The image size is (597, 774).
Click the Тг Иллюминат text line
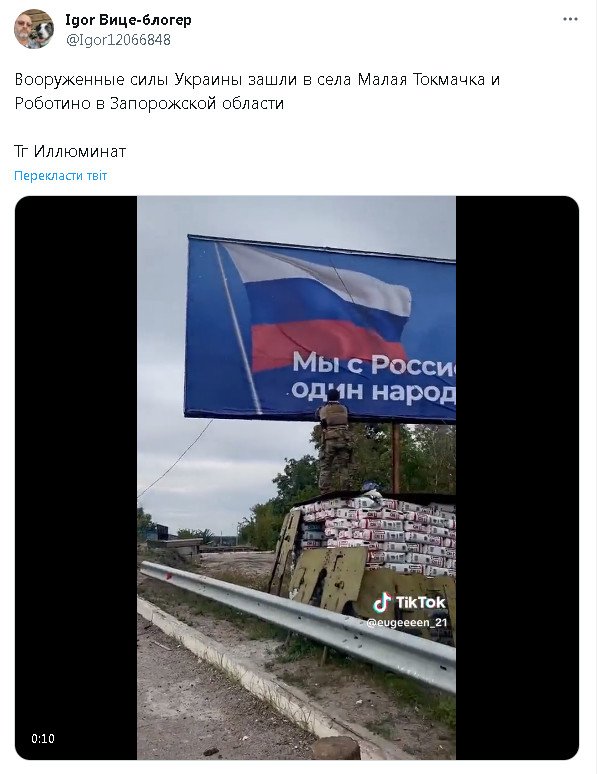pyautogui.click(x=70, y=151)
